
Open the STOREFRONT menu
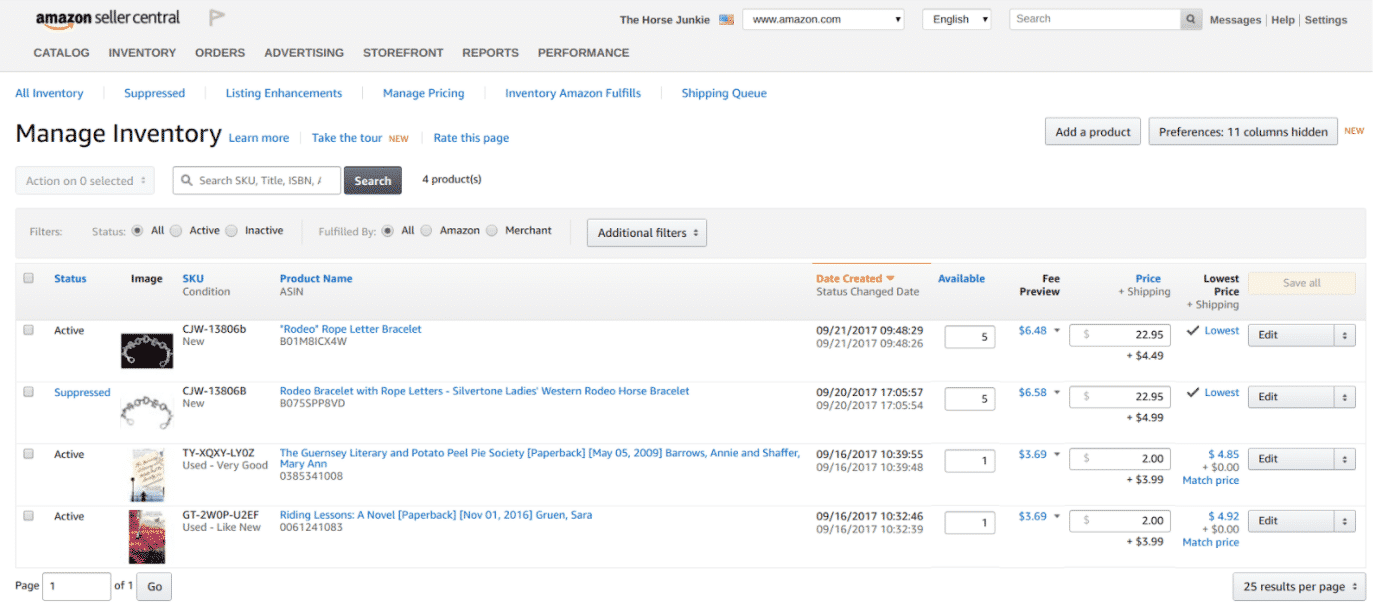pos(403,53)
